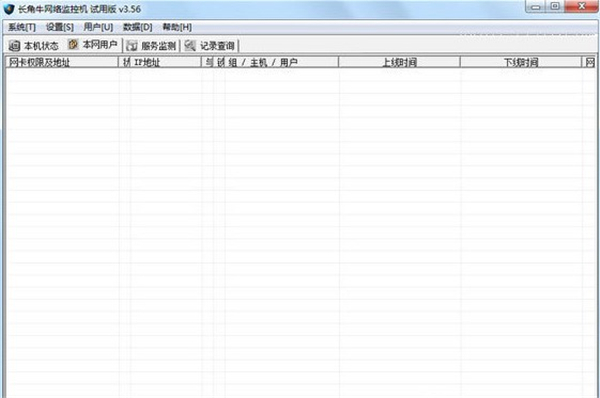Open the 设置[S] menu
This screenshot has width=600, height=398.
pyautogui.click(x=60, y=27)
